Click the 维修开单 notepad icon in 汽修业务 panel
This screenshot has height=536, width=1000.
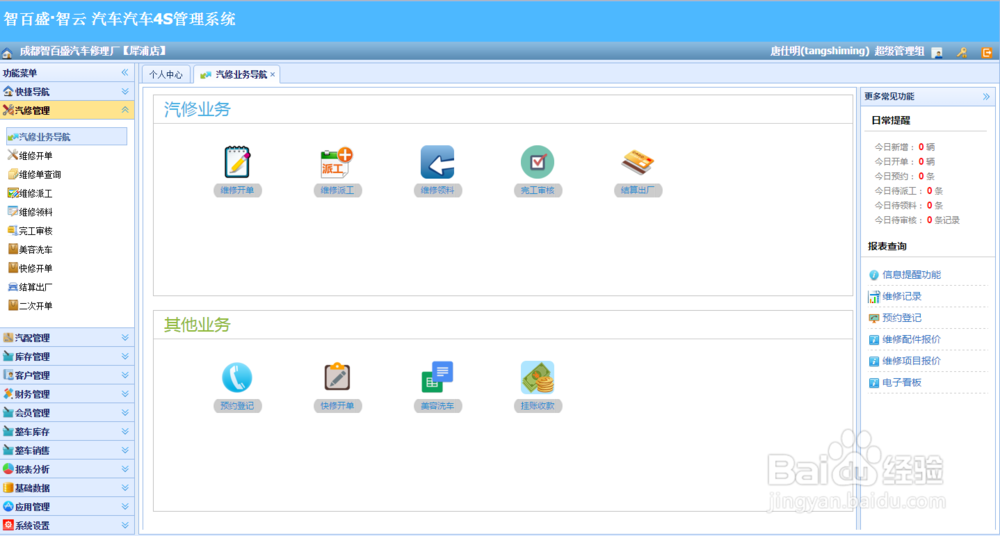(x=237, y=162)
